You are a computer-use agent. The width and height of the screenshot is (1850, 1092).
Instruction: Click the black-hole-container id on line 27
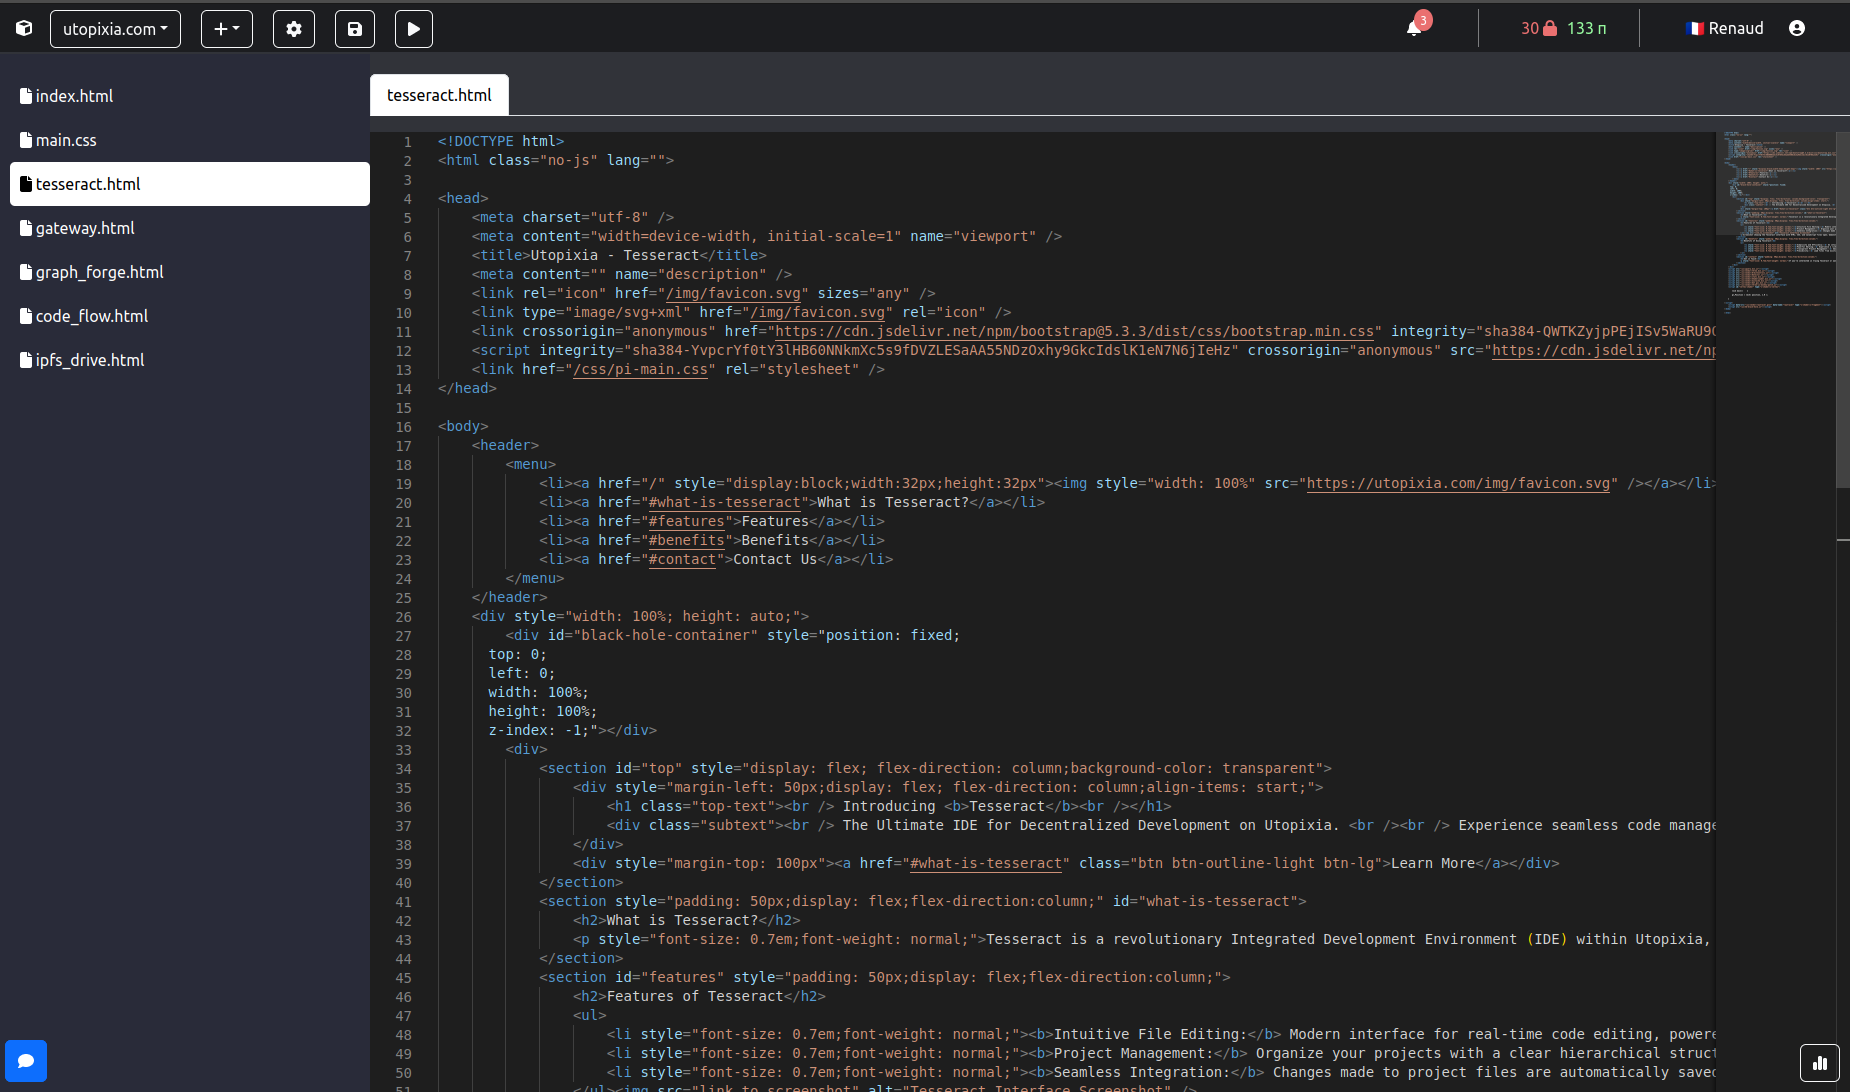point(665,635)
